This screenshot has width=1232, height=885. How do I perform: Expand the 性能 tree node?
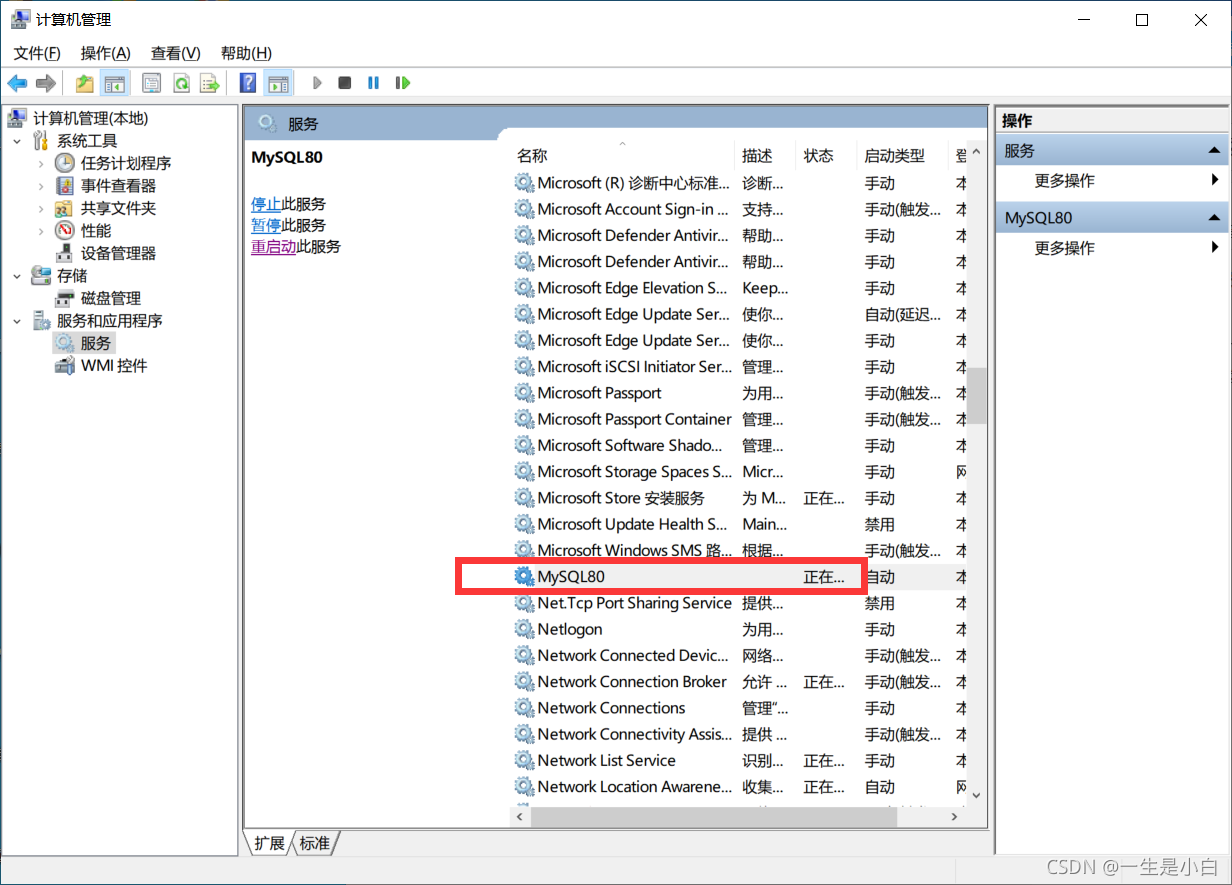pyautogui.click(x=41, y=231)
